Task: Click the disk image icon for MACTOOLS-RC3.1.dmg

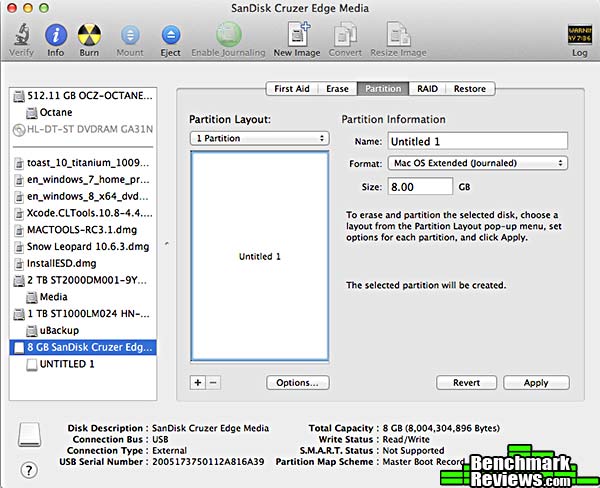Action: (19, 230)
